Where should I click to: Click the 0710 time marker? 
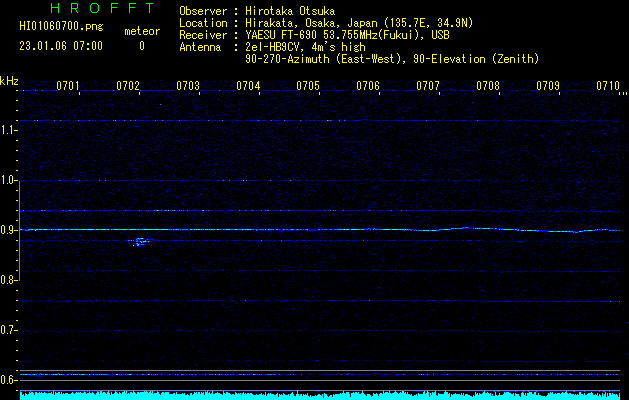pyautogui.click(x=608, y=86)
